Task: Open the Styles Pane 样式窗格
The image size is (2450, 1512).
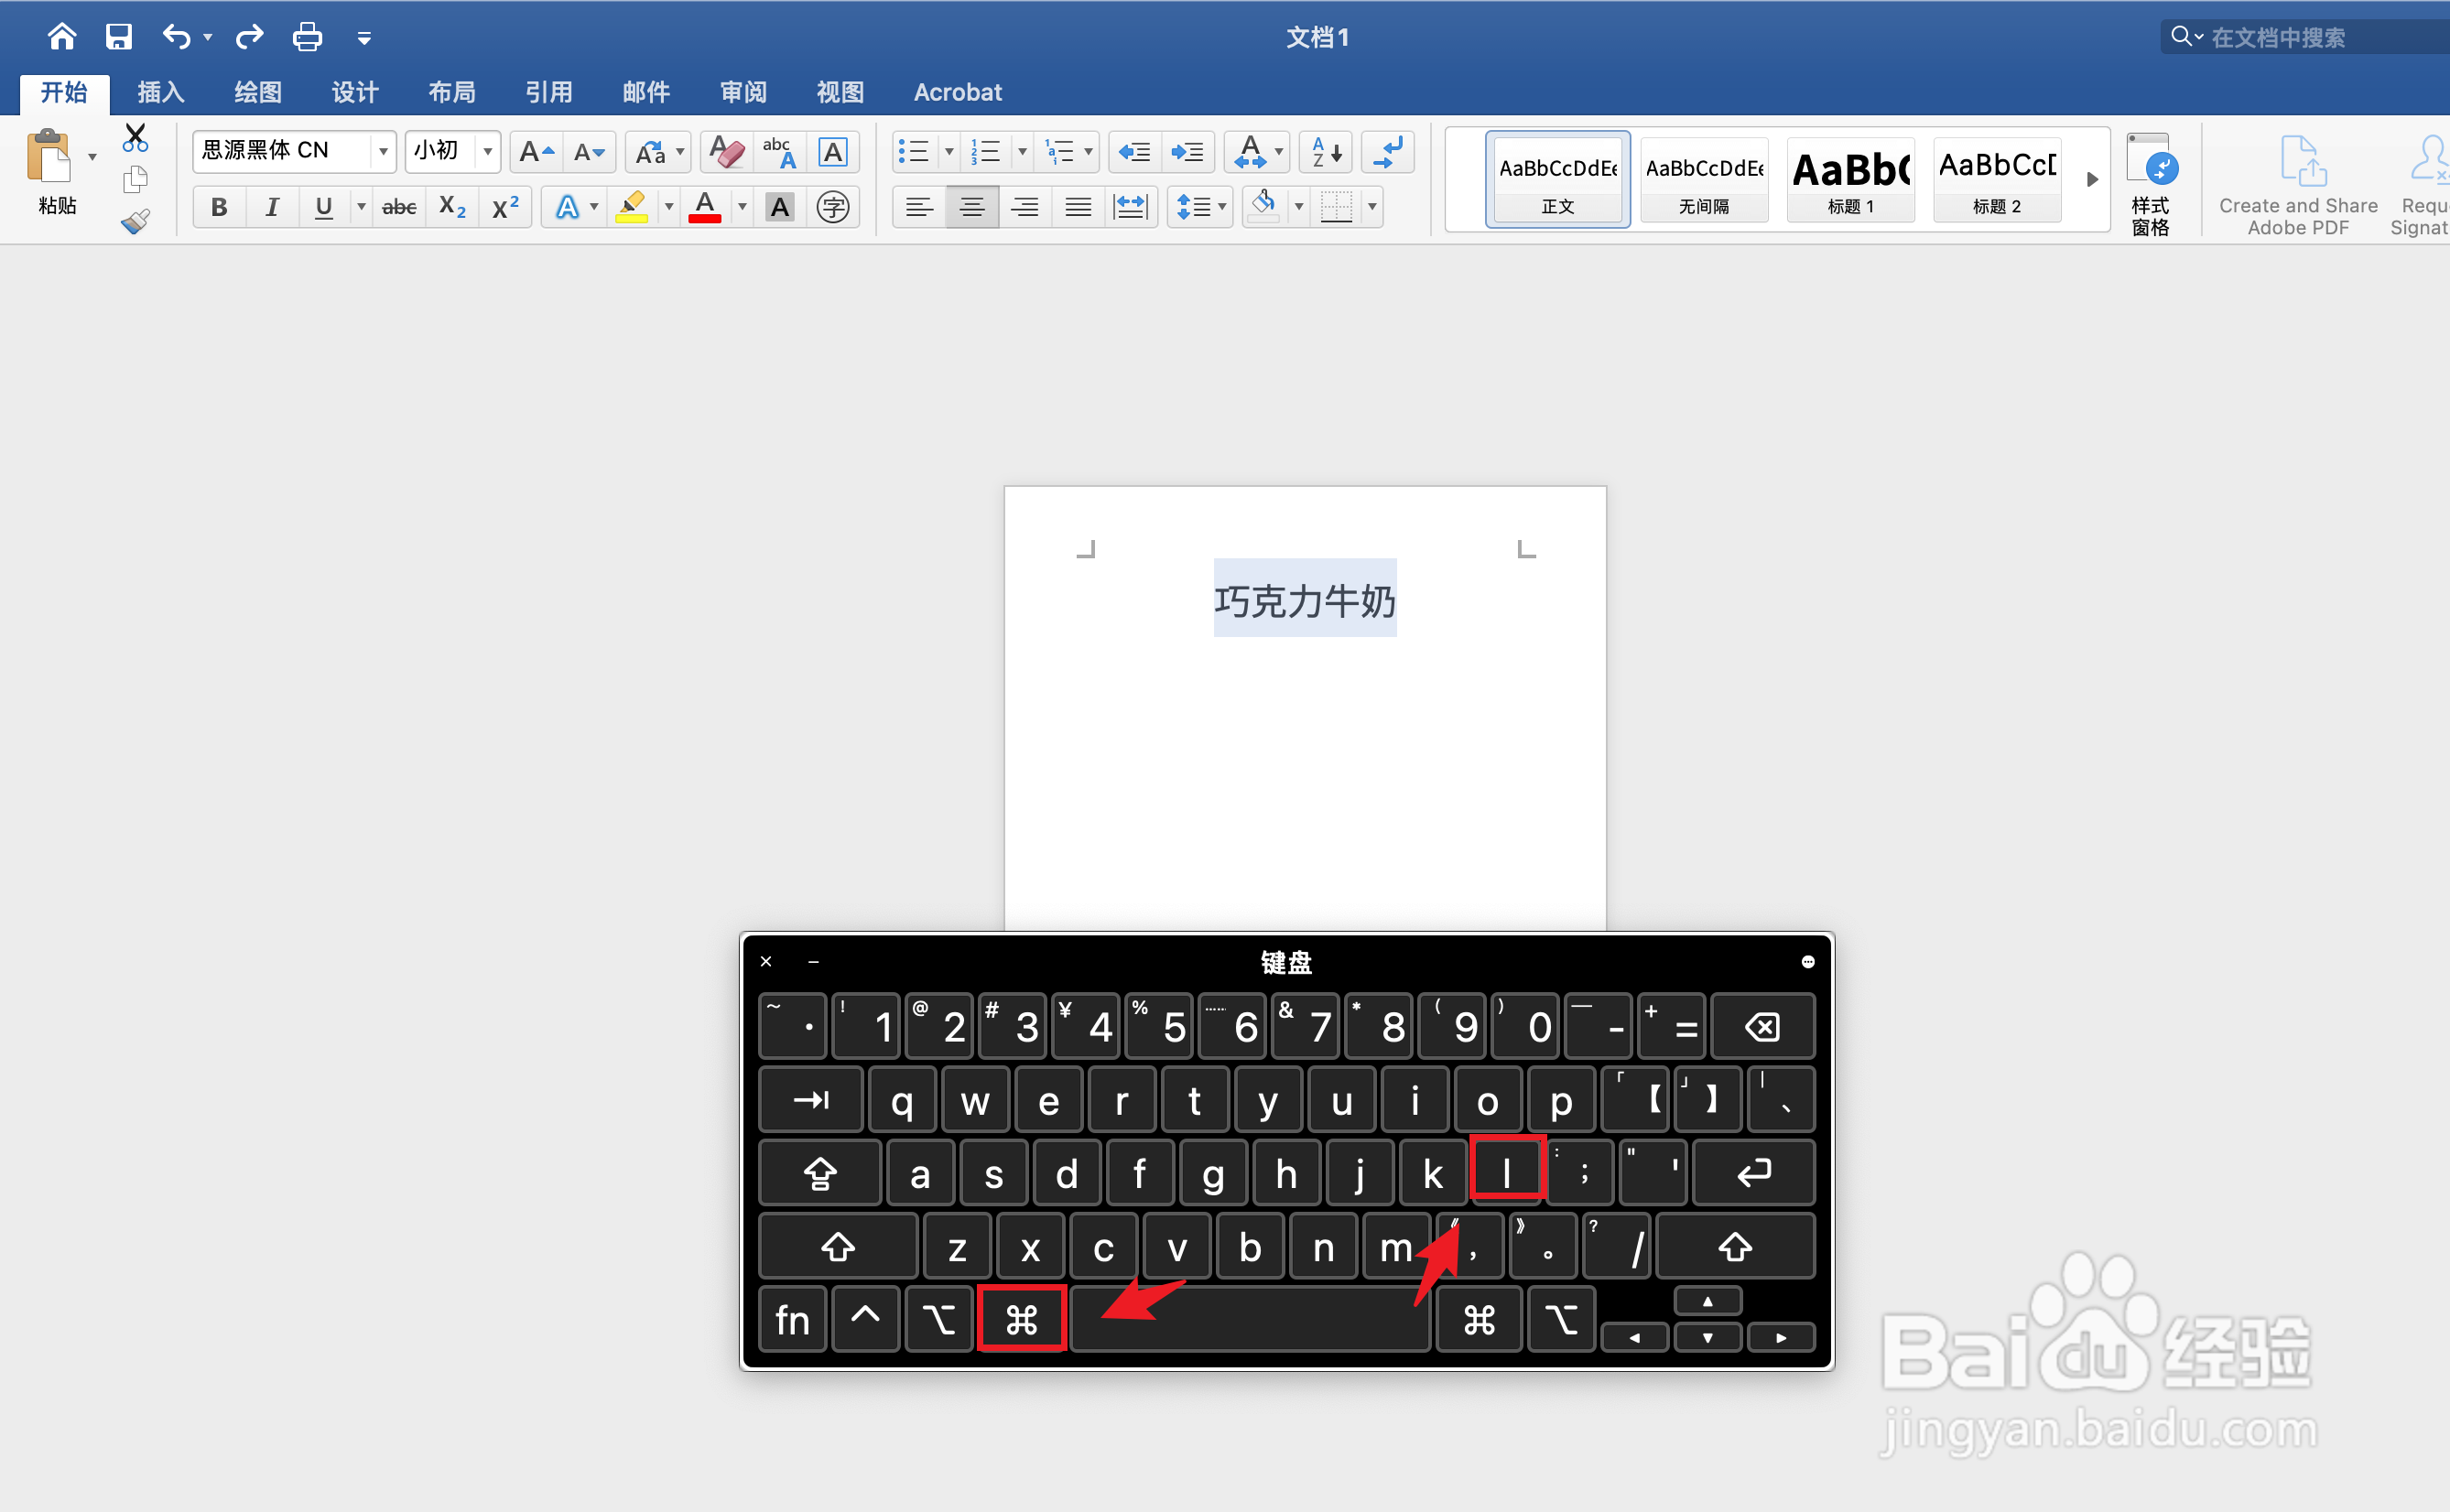Action: tap(2151, 184)
